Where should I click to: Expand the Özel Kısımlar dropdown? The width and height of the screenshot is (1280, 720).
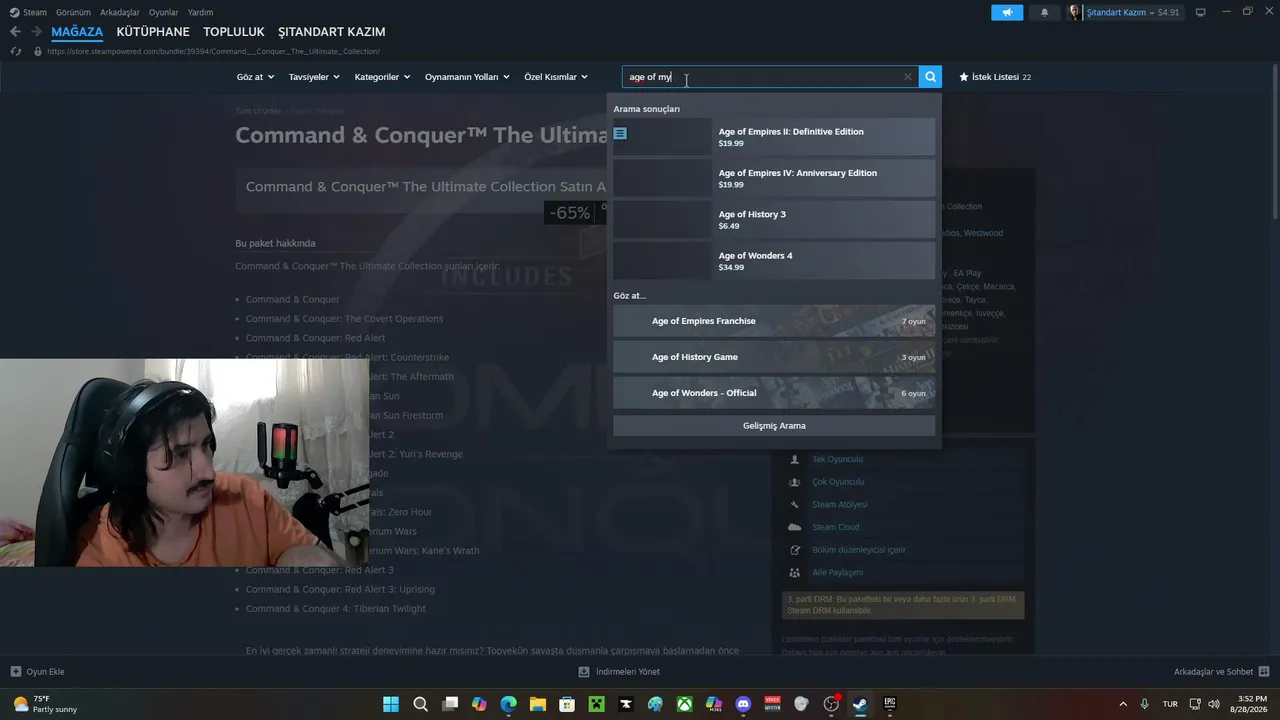coord(556,77)
